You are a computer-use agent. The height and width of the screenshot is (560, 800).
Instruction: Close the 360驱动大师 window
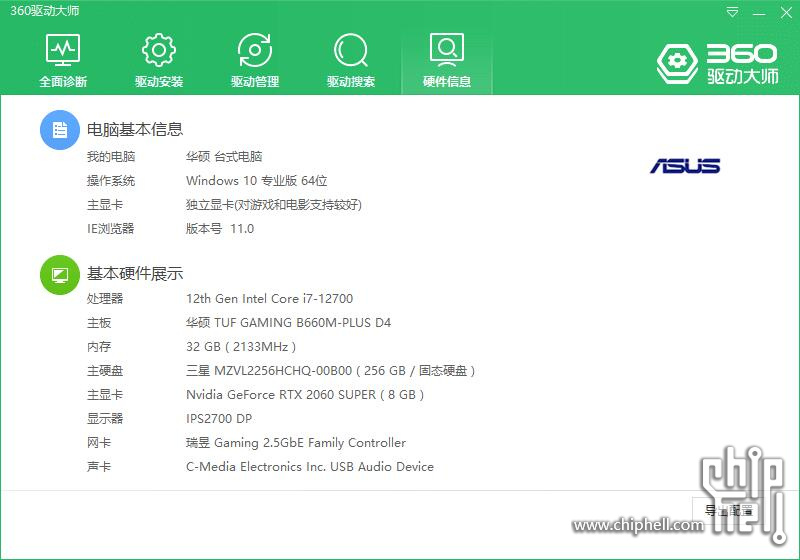point(786,12)
